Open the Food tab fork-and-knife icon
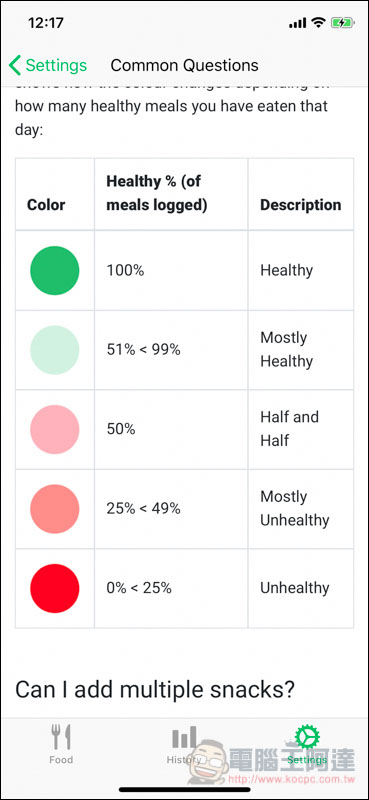Viewport: 369px width, 800px height. pos(61,736)
